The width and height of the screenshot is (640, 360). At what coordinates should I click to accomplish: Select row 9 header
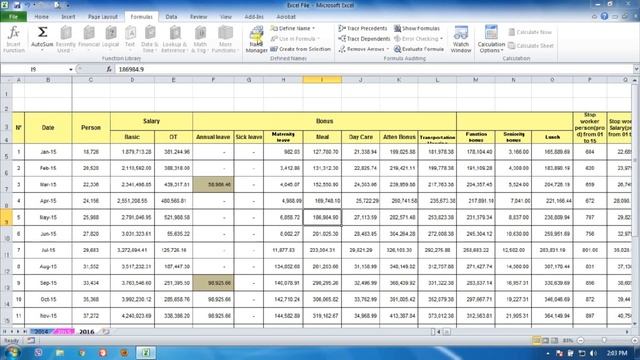click(6, 218)
